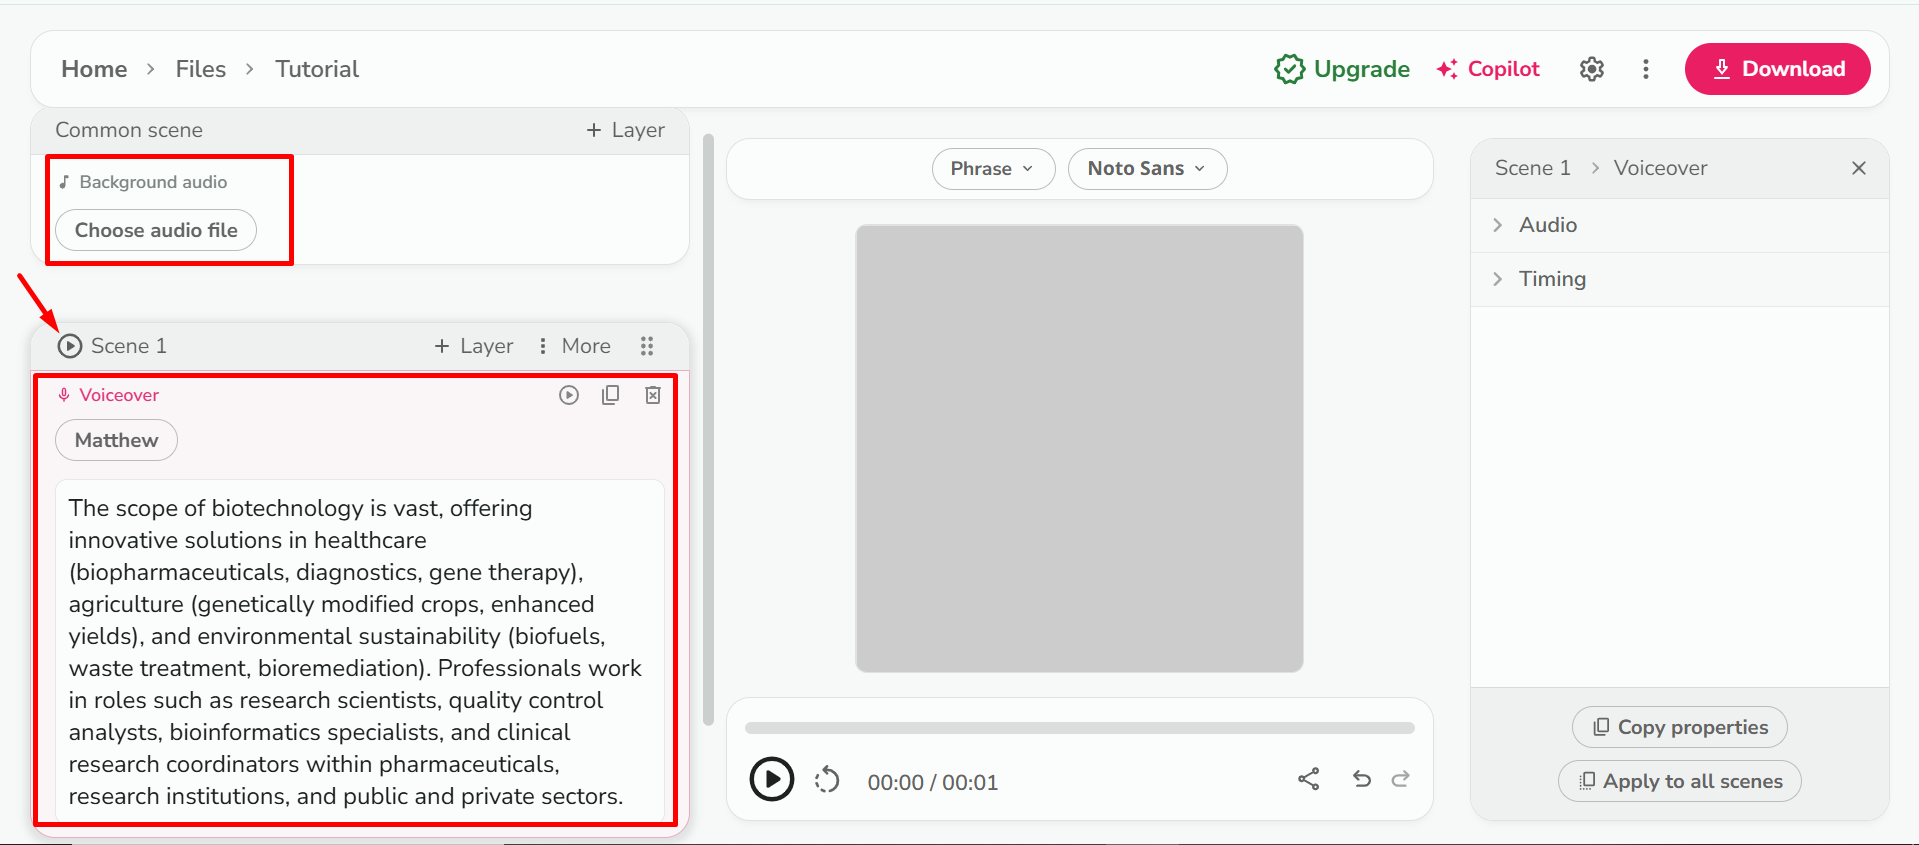Duplicate the Voiceover layer
Viewport: 1919px width, 845px height.
coord(610,395)
